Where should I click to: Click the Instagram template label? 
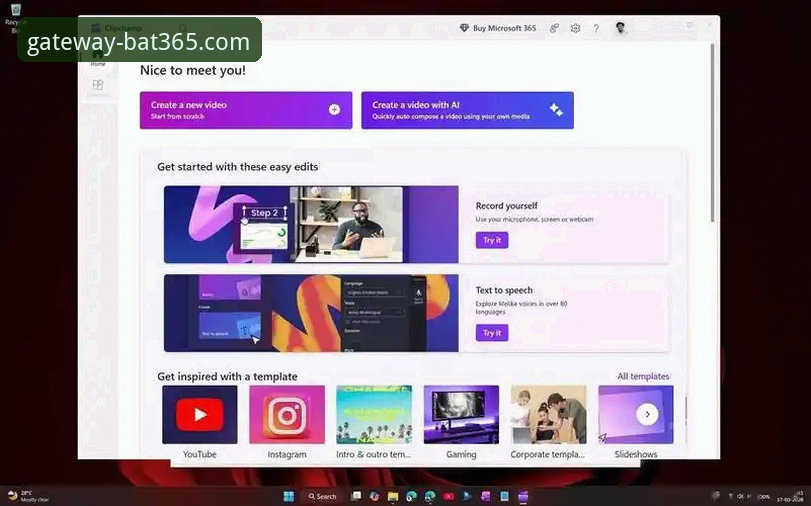click(x=287, y=454)
